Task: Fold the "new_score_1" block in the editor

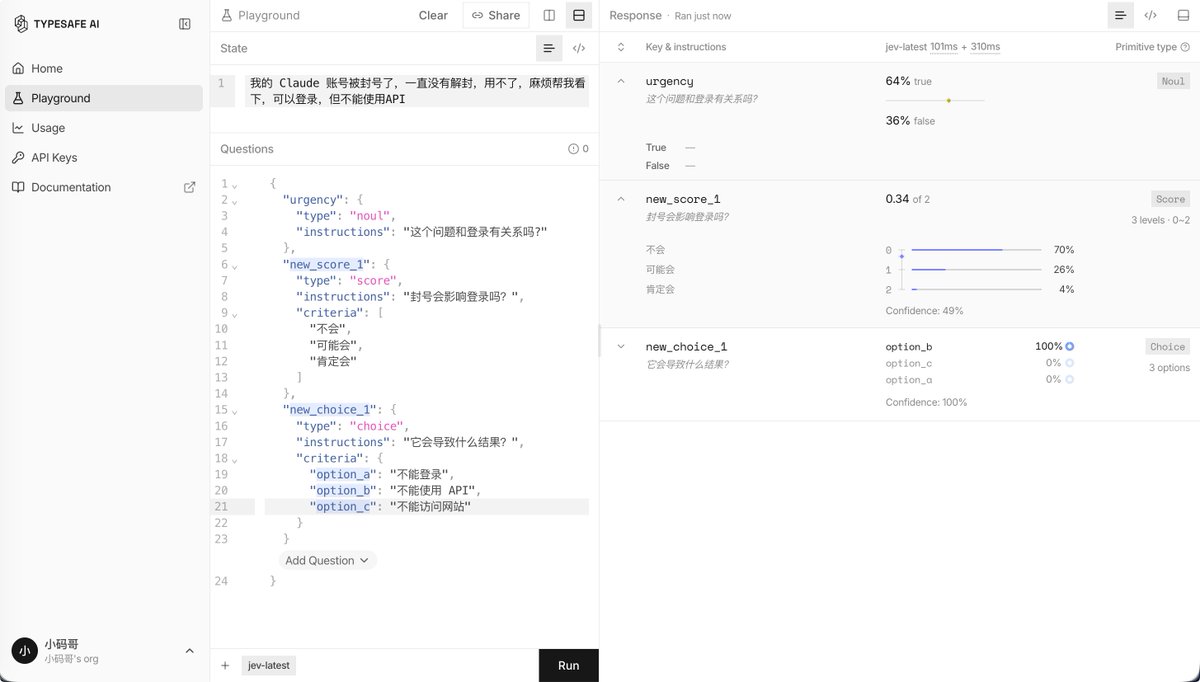Action: pos(235,265)
